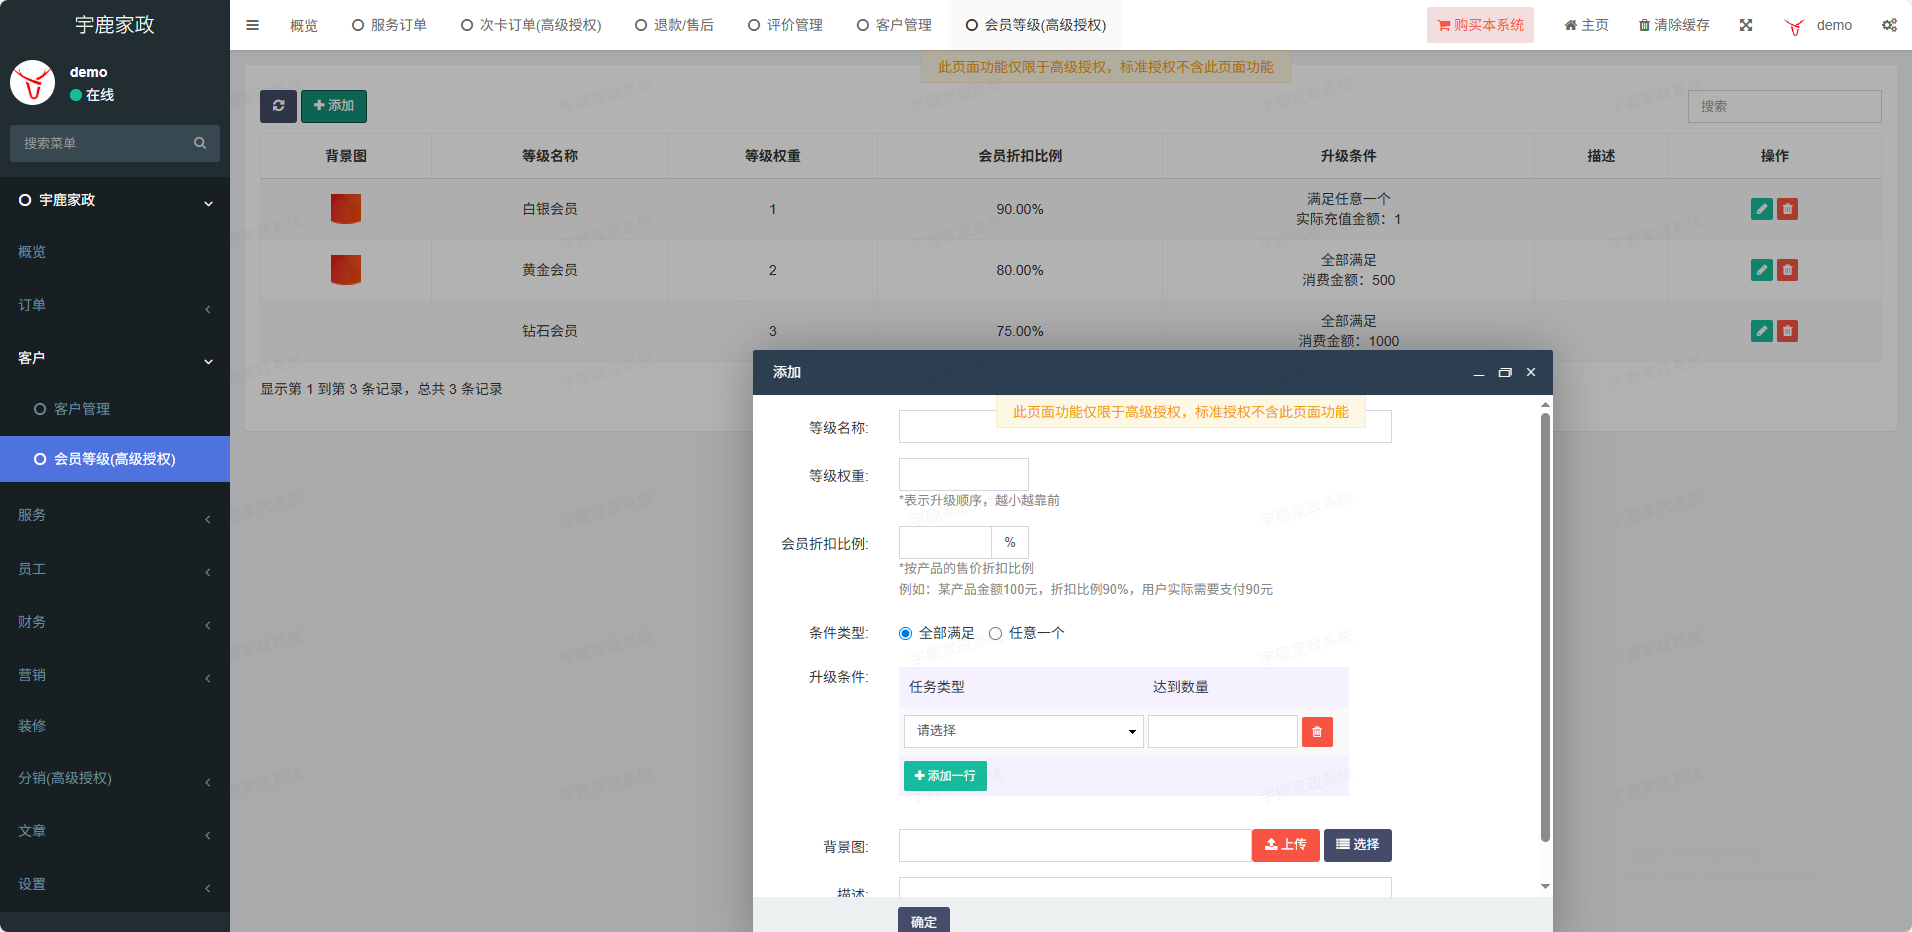Select the 全部满足 radio option

pyautogui.click(x=905, y=633)
